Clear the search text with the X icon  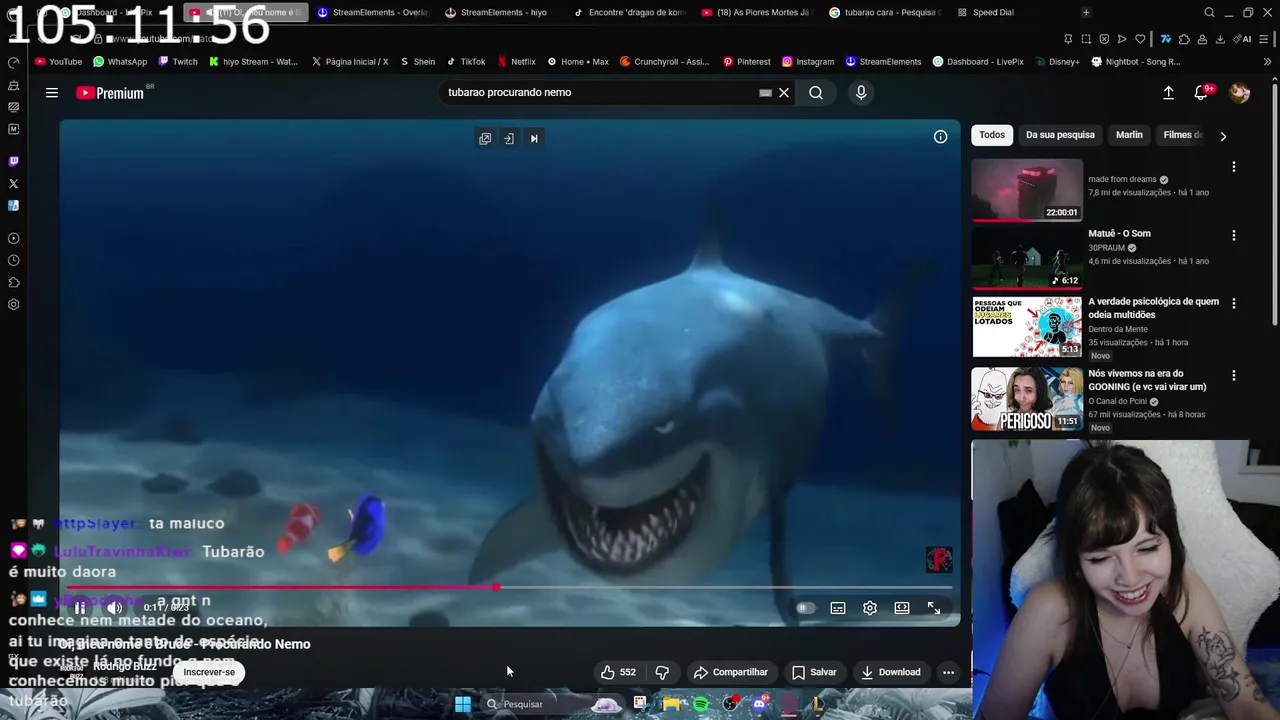click(784, 93)
